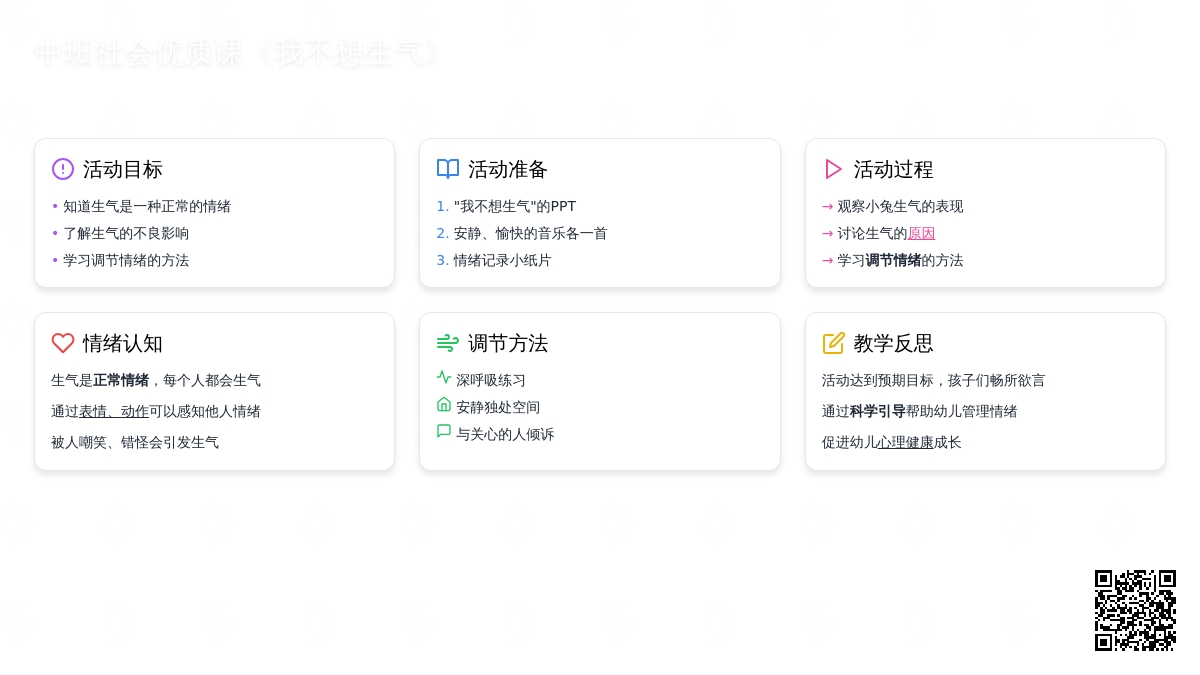
Task: Open the underlined 心理健康 link
Action: pos(905,442)
